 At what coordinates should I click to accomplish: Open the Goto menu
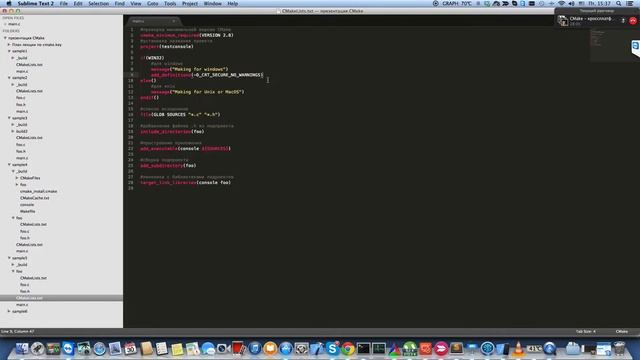(x=153, y=3)
